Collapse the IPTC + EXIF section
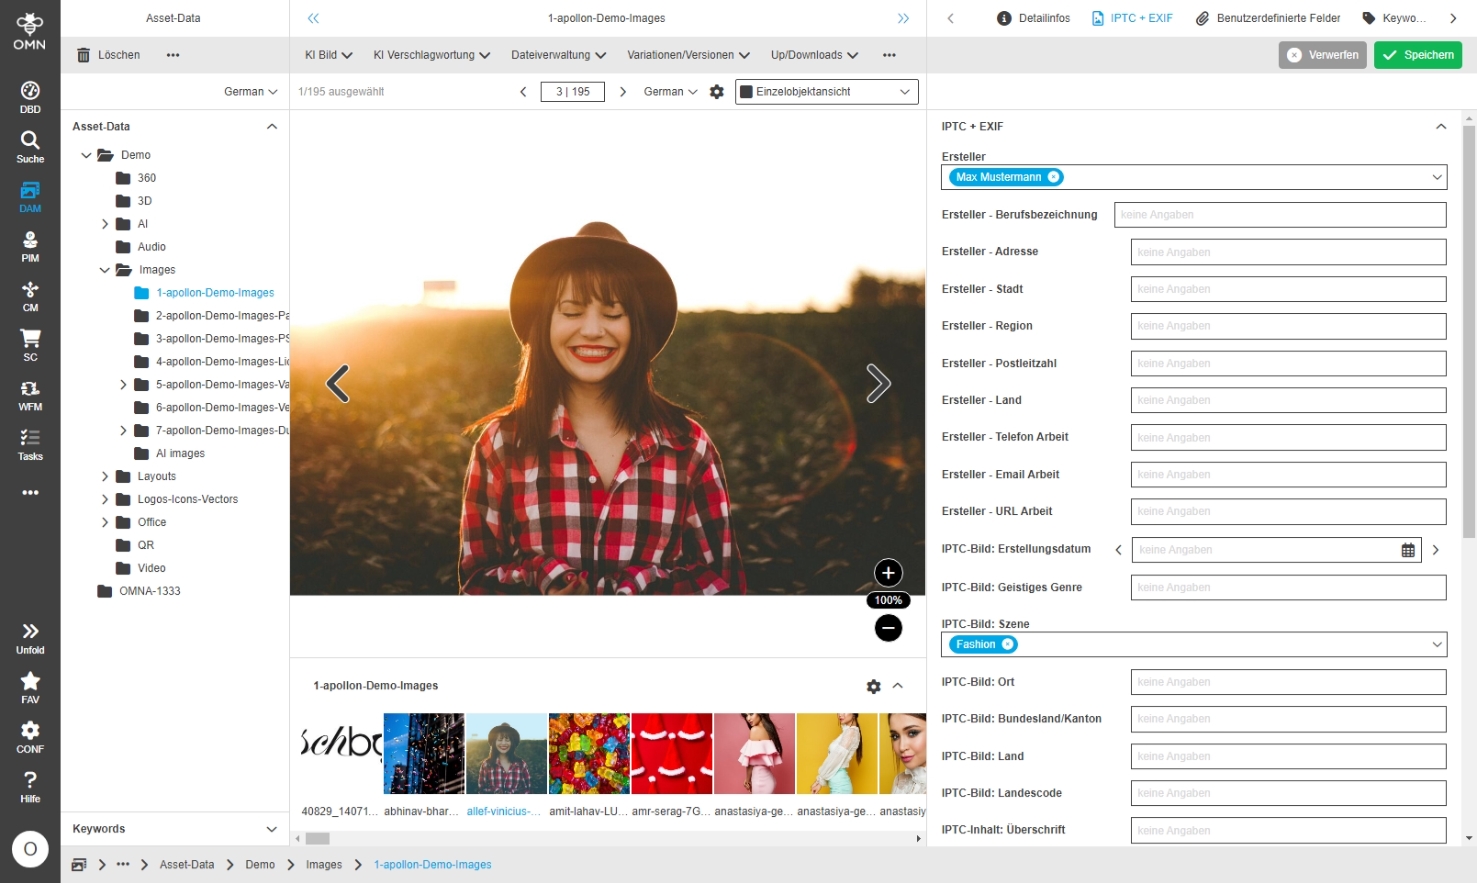Viewport: 1477px width, 883px height. point(1440,127)
